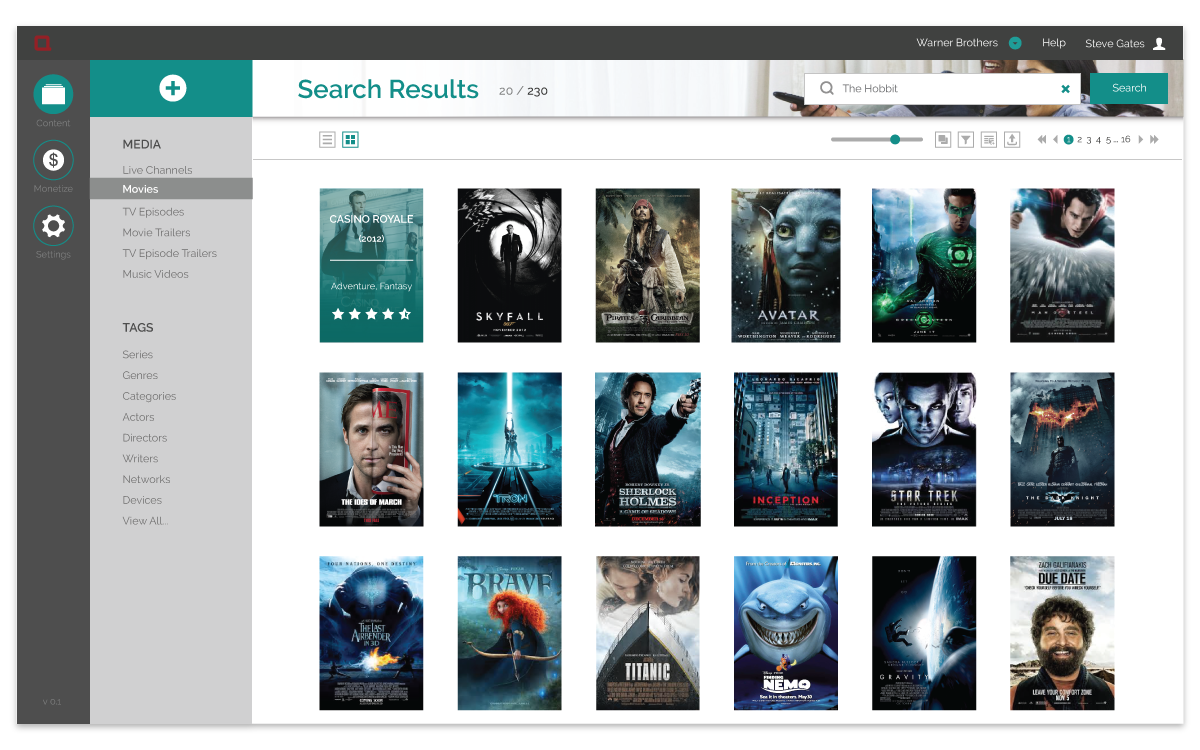Open the Series tag
This screenshot has width=1200, height=750.
pos(138,355)
